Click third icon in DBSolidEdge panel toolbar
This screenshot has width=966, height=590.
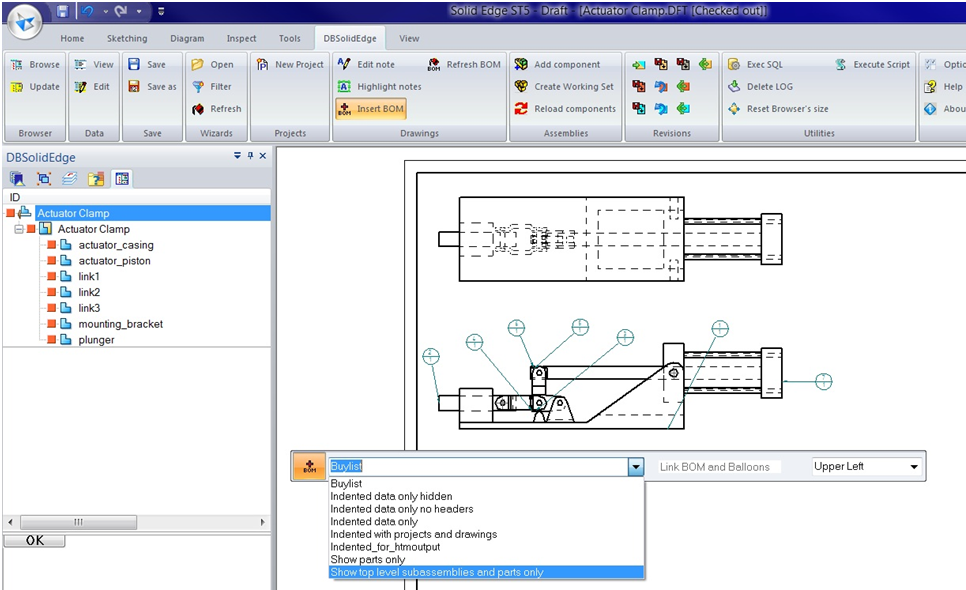point(70,179)
